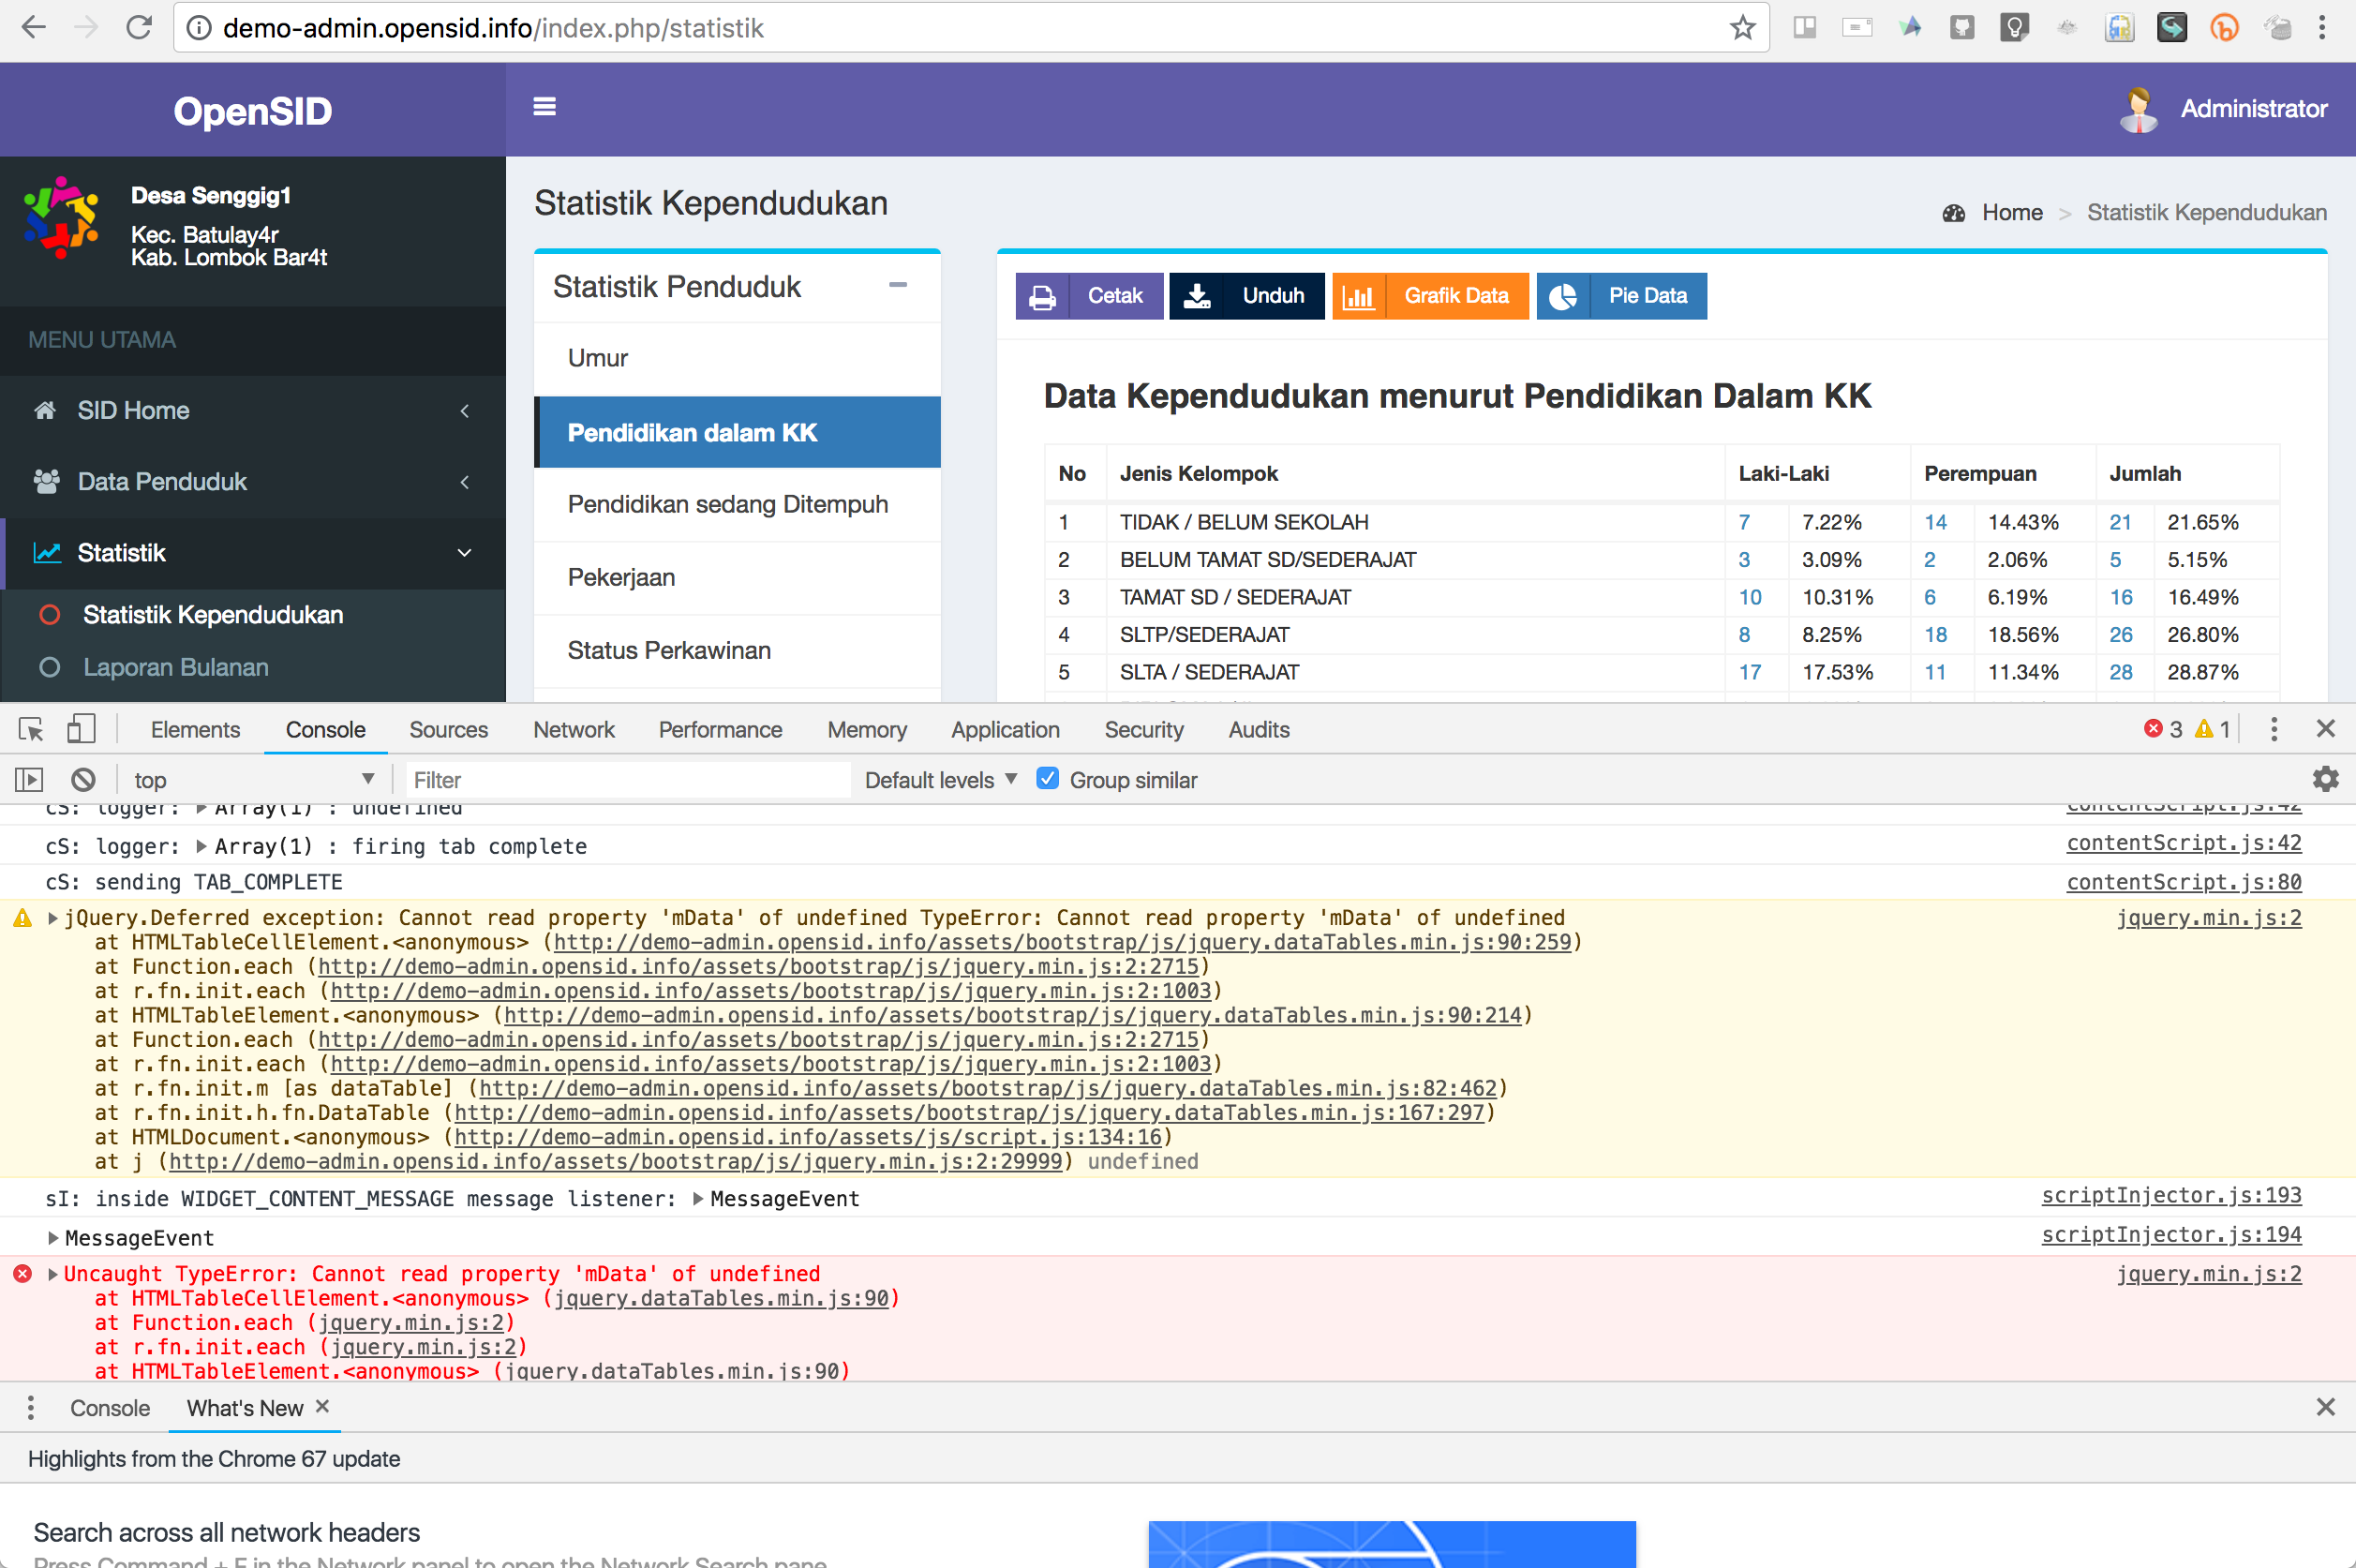The height and width of the screenshot is (1568, 2356).
Task: Switch to the What's New tab
Action: [x=245, y=1407]
